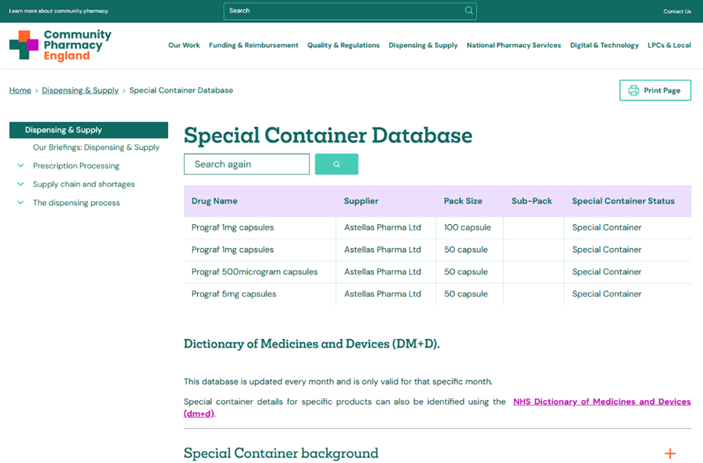Open the Funding & Reimbursement menu
The image size is (703, 463).
pyautogui.click(x=253, y=45)
